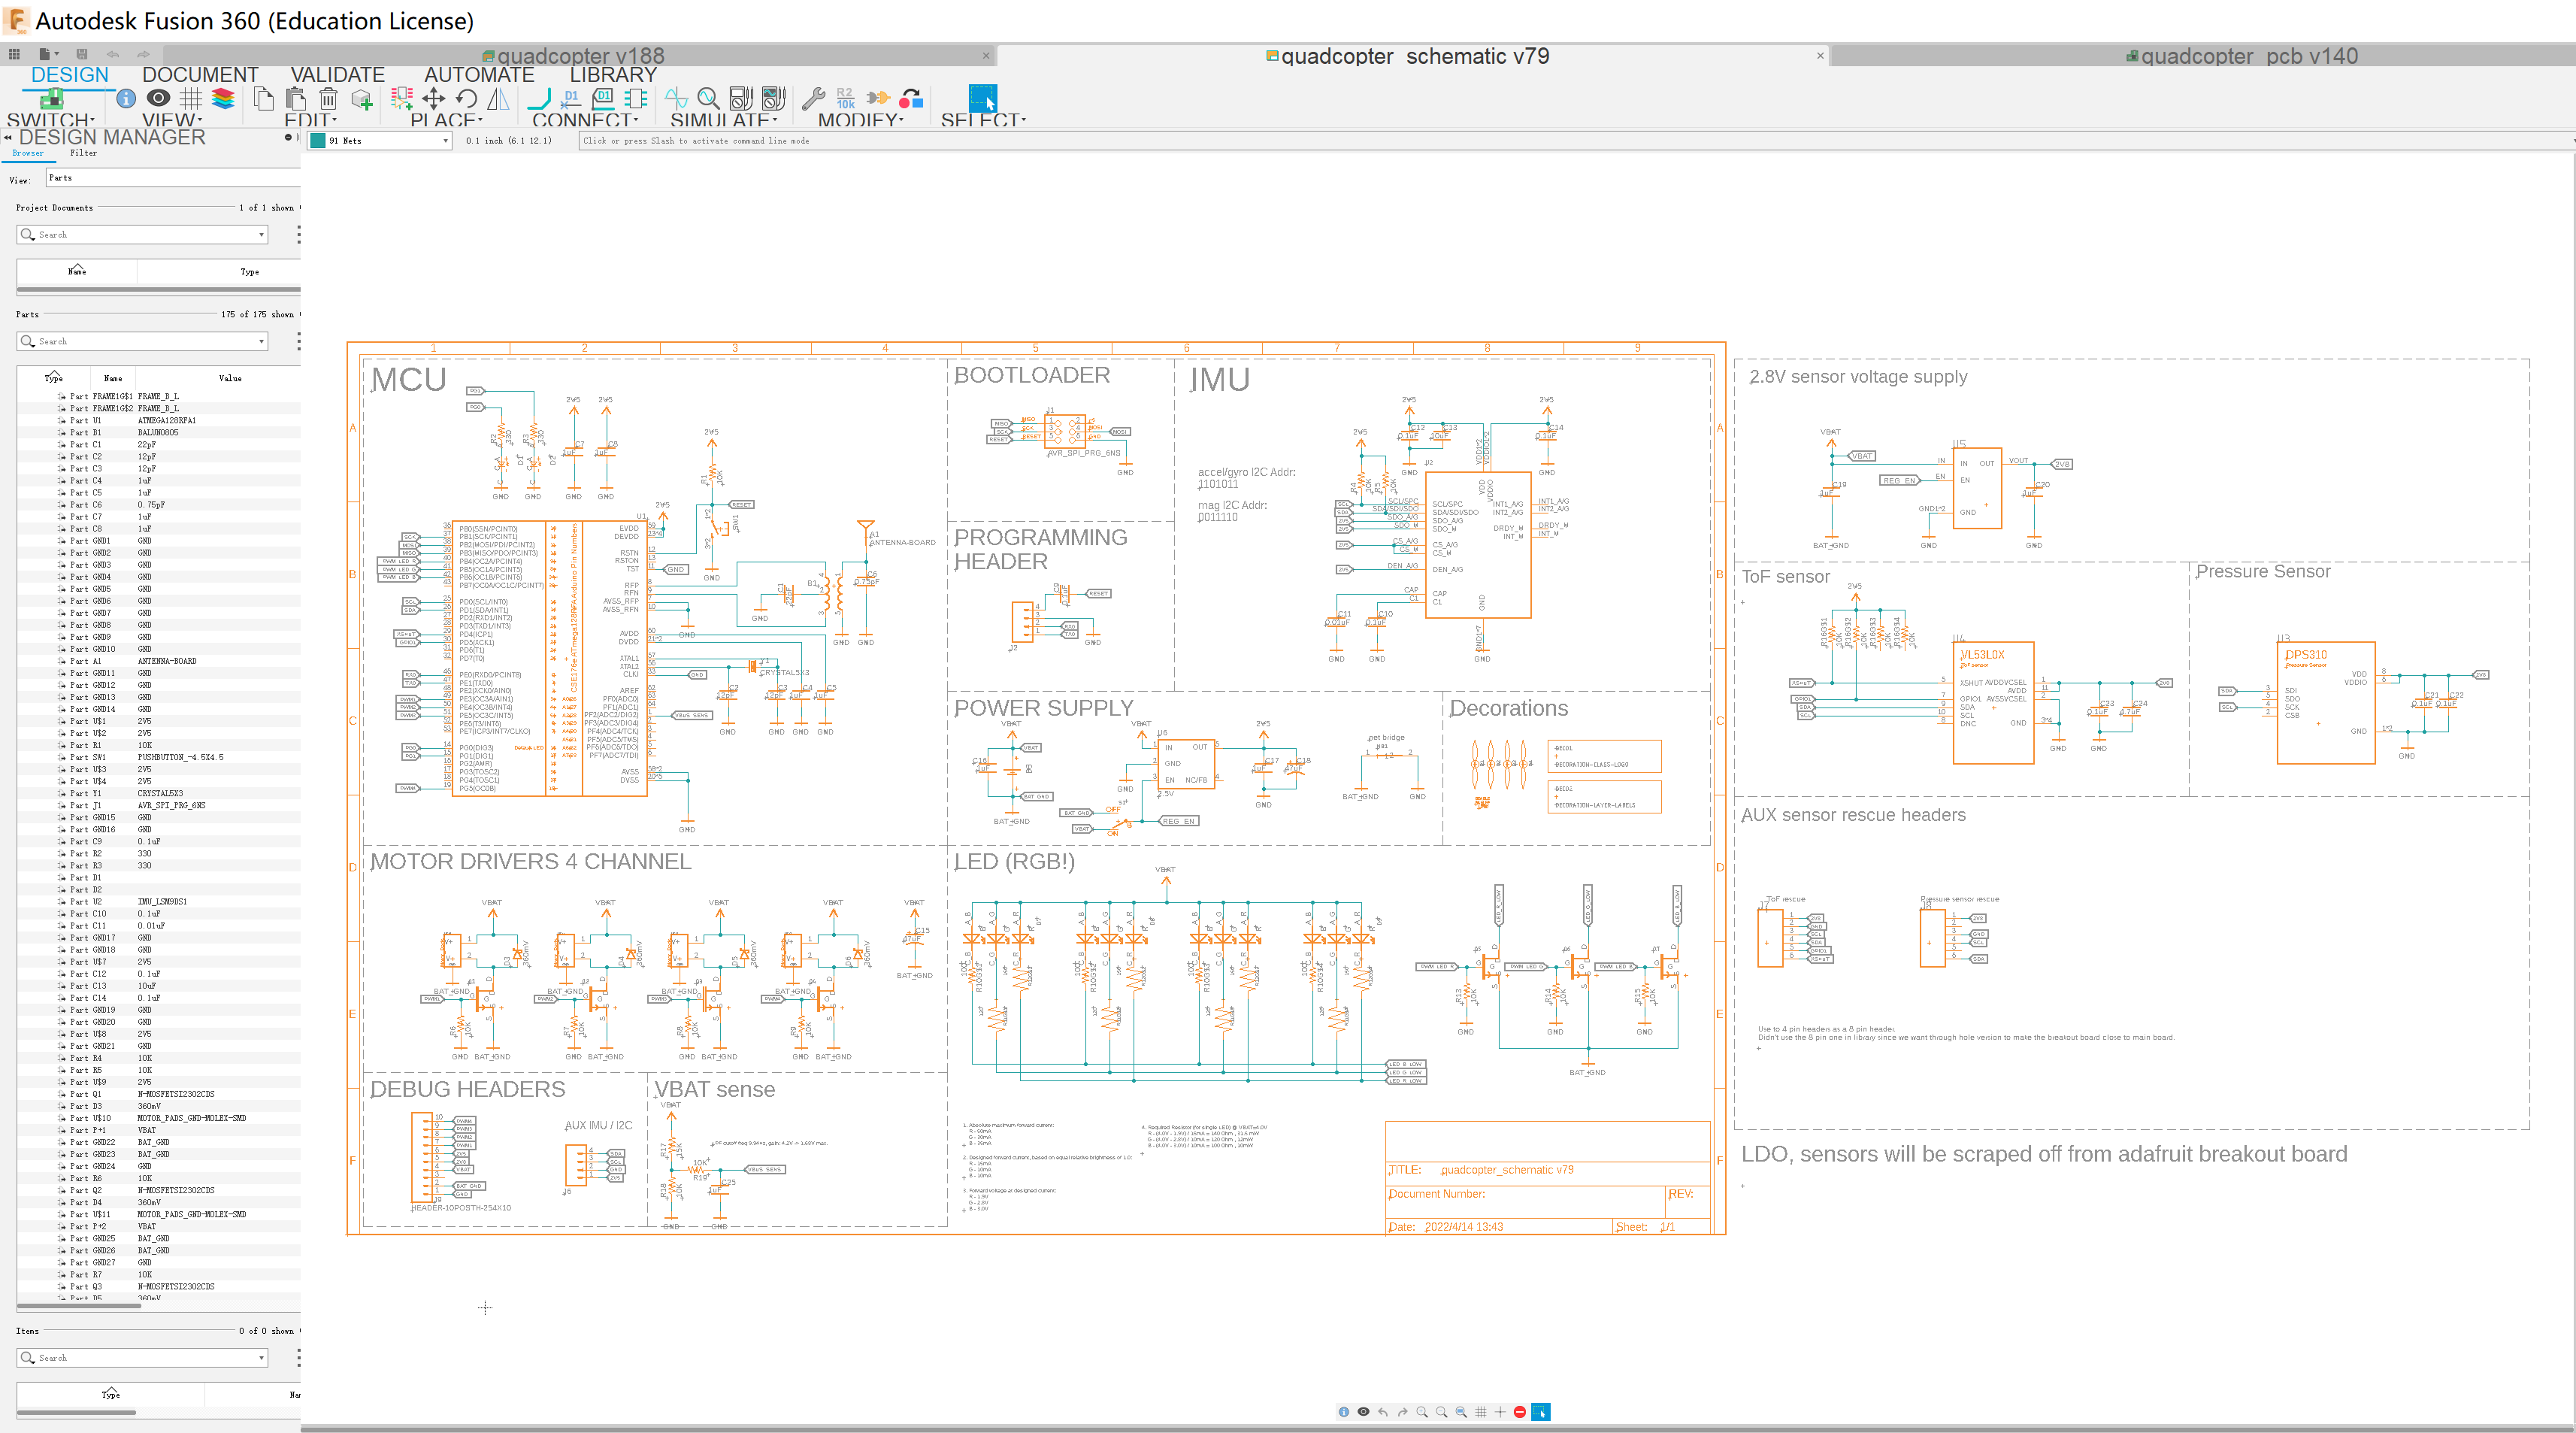This screenshot has height=1433, width=2576.
Task: Click the Switch to PCB board icon
Action: pos(51,98)
